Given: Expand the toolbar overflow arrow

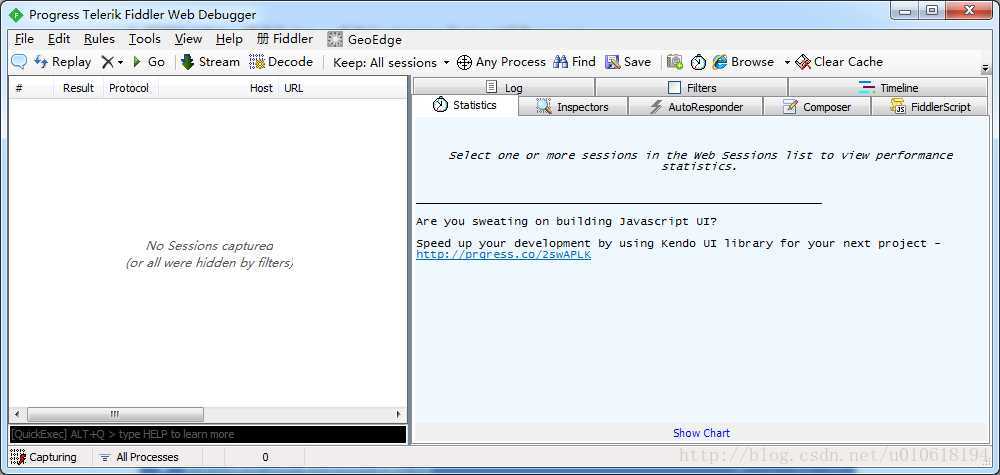Looking at the screenshot, I should click(985, 68).
